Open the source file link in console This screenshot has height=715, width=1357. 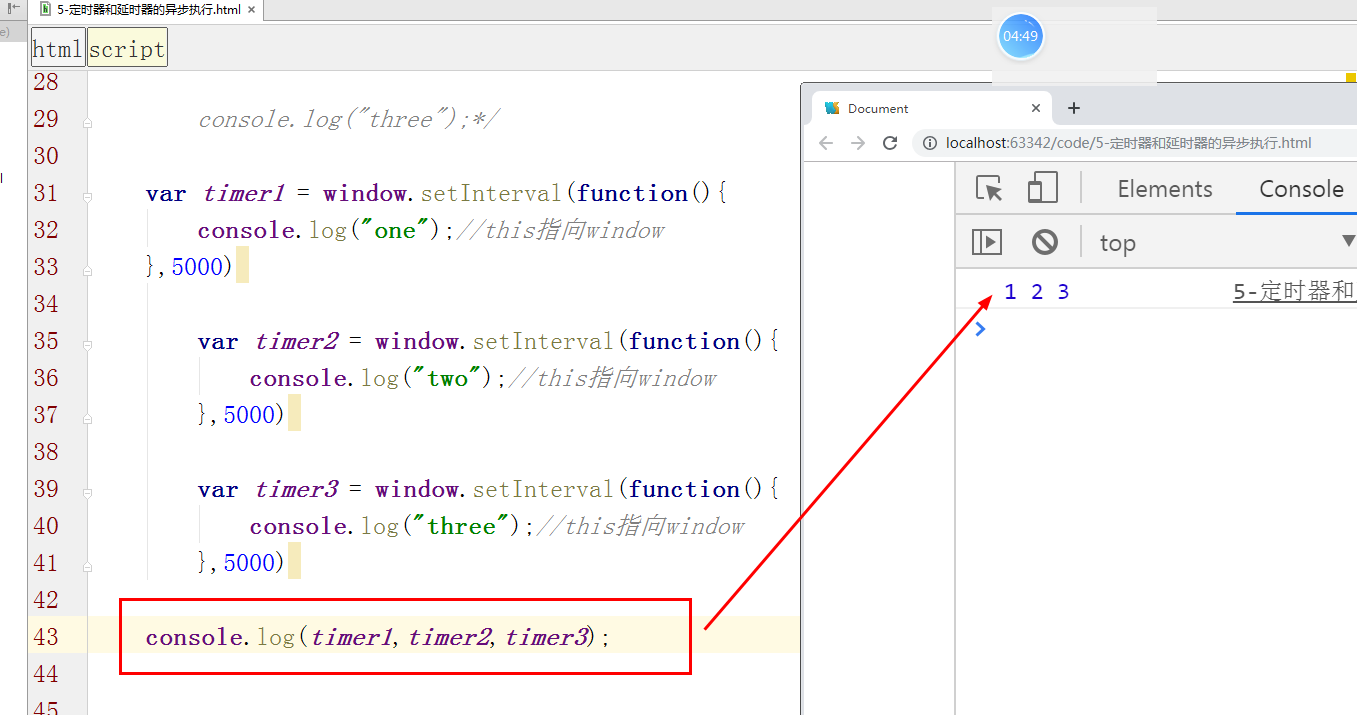point(1295,292)
